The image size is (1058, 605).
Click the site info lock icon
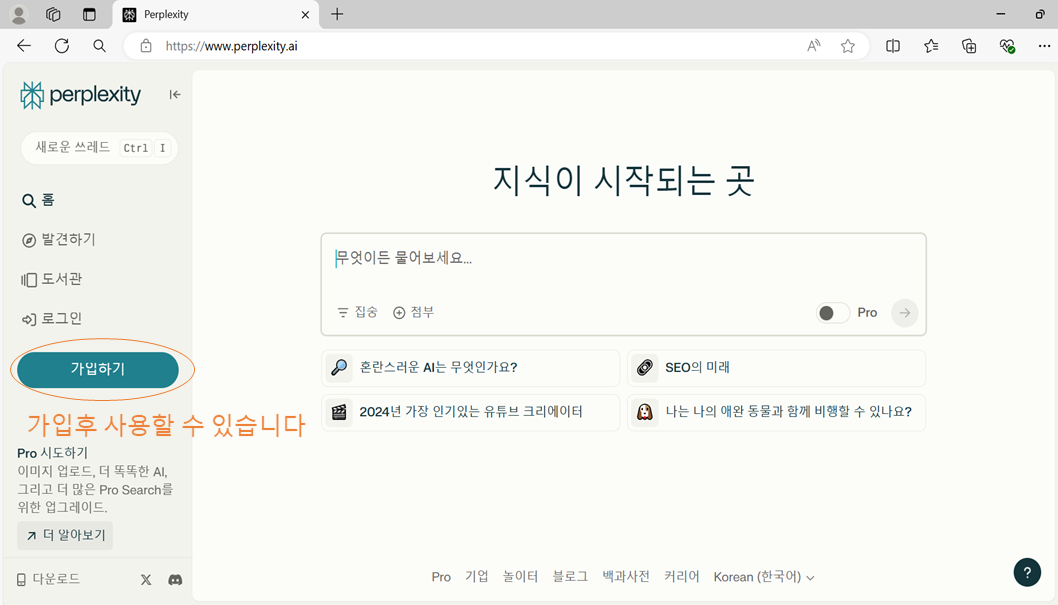(x=146, y=46)
